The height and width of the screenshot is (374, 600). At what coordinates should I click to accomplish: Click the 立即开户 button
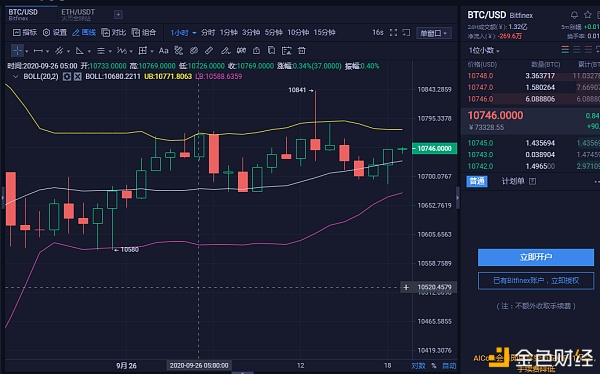(x=536, y=257)
